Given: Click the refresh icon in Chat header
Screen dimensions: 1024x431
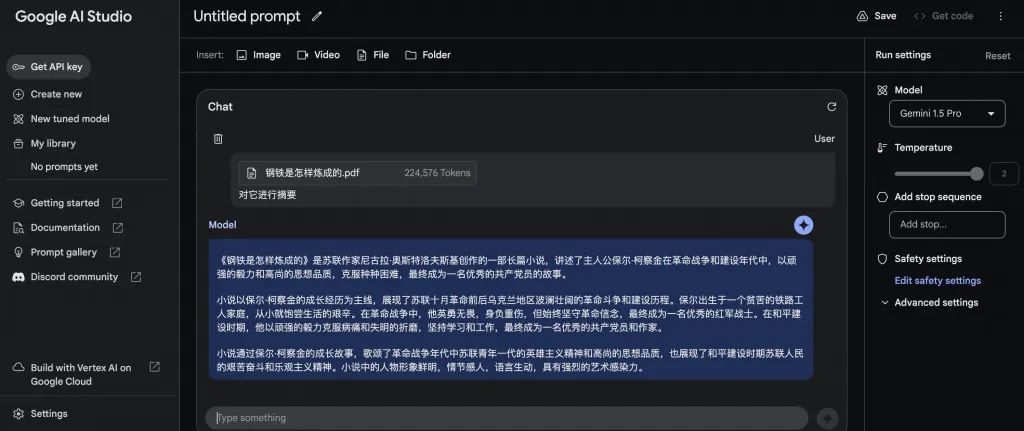Looking at the screenshot, I should 831,107.
